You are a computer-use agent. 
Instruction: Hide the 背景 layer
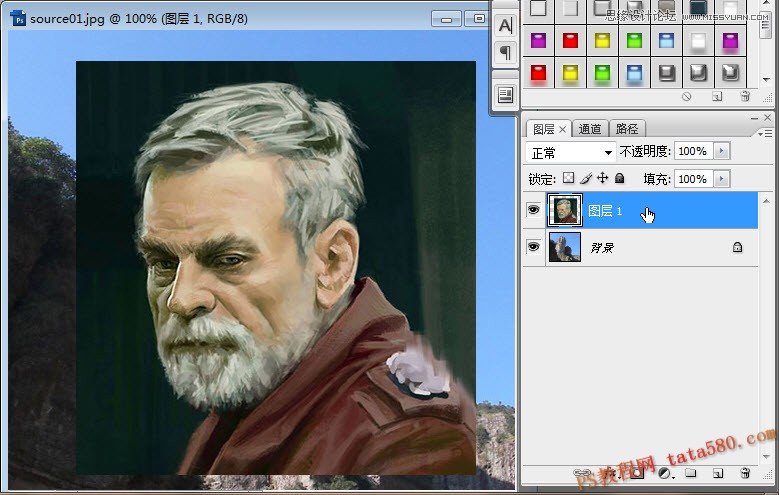(x=534, y=247)
